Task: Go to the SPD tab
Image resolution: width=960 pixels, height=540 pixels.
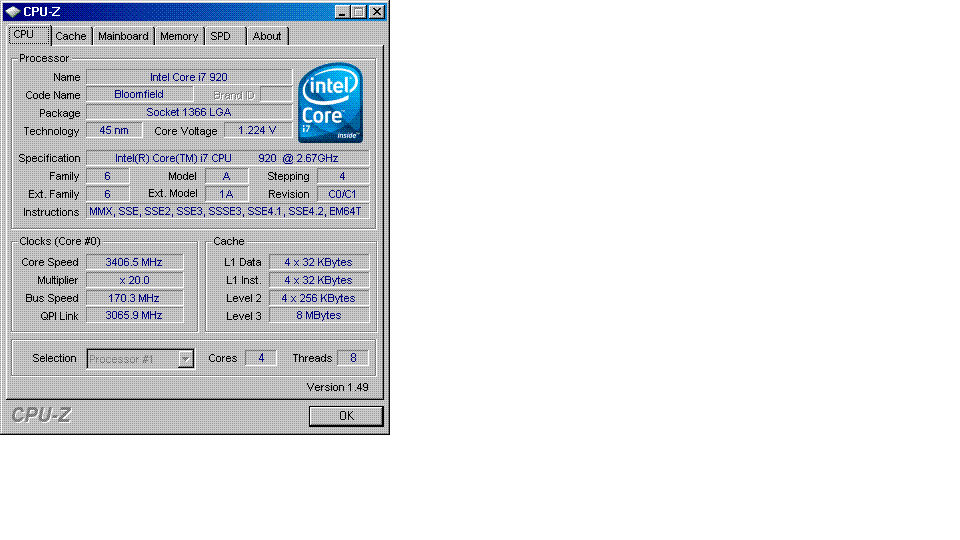Action: click(x=220, y=36)
